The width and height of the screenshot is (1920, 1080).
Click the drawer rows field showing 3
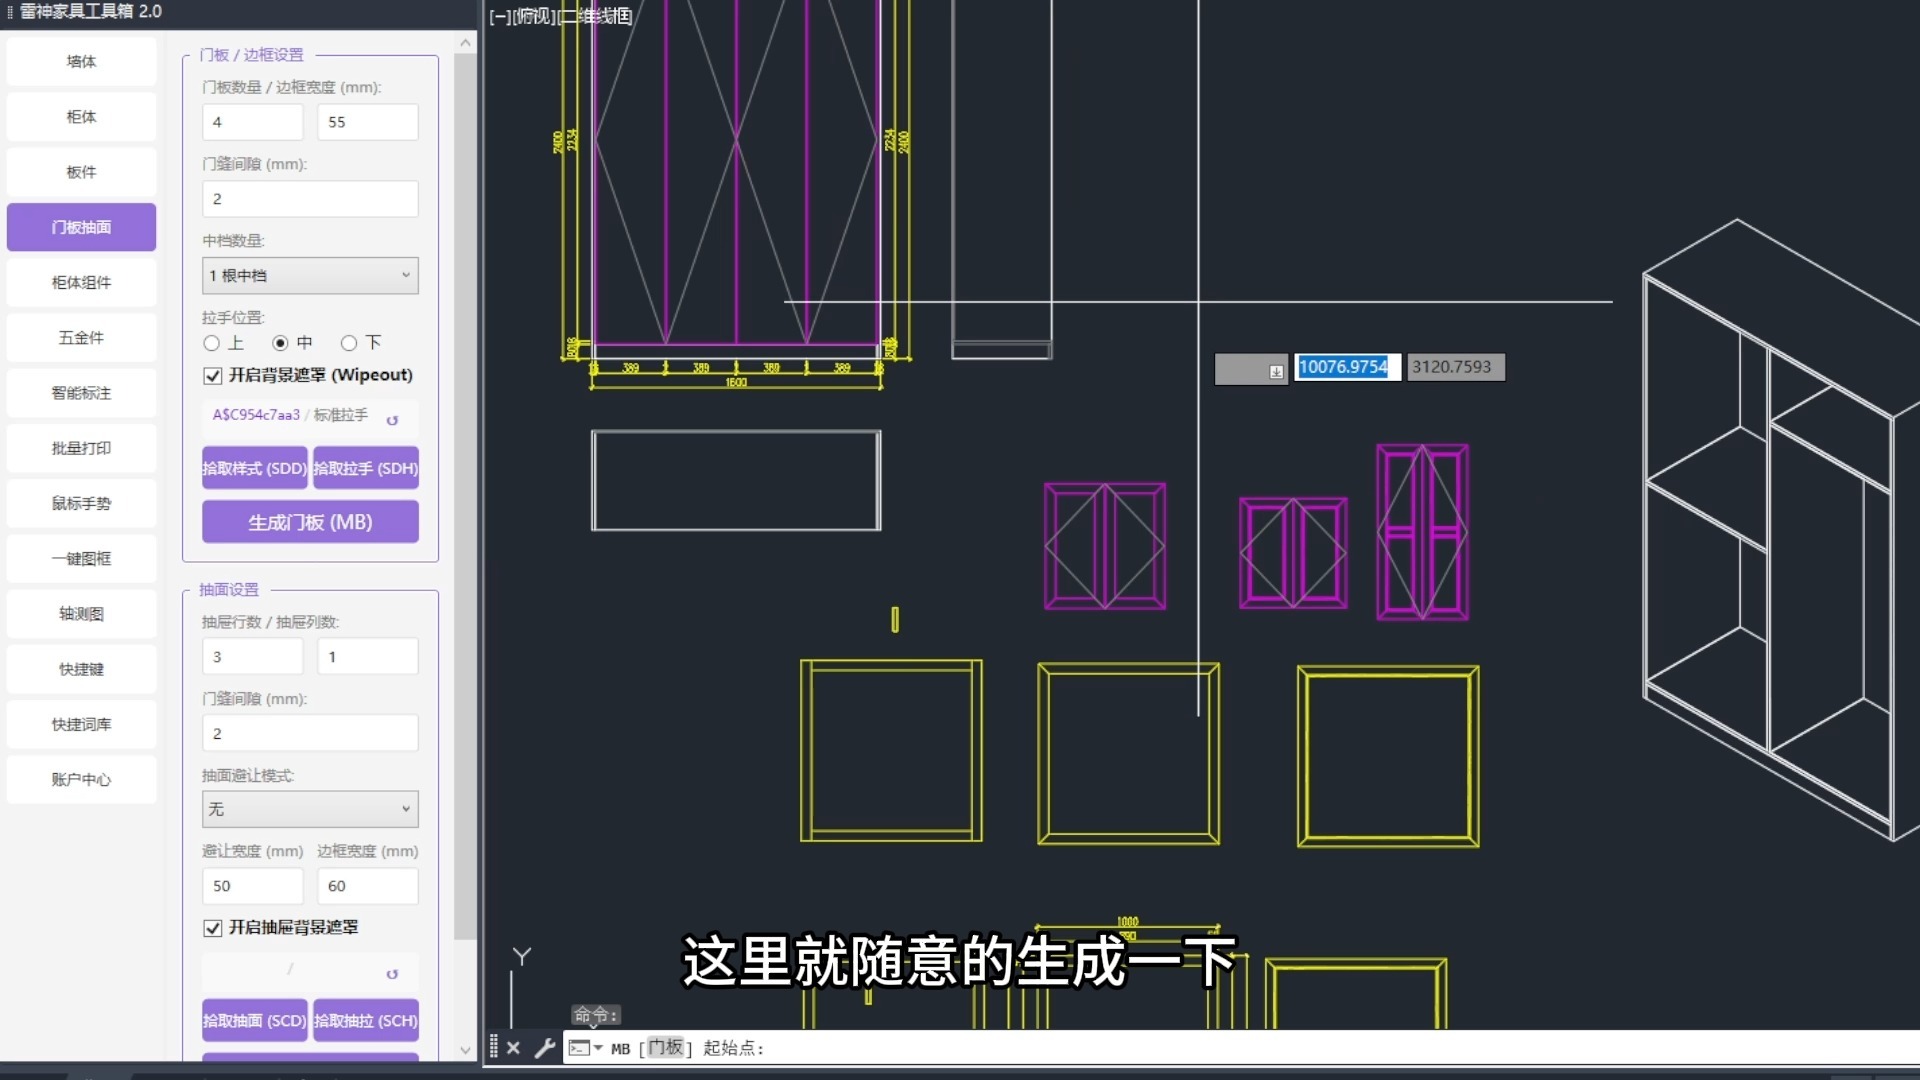pyautogui.click(x=253, y=657)
